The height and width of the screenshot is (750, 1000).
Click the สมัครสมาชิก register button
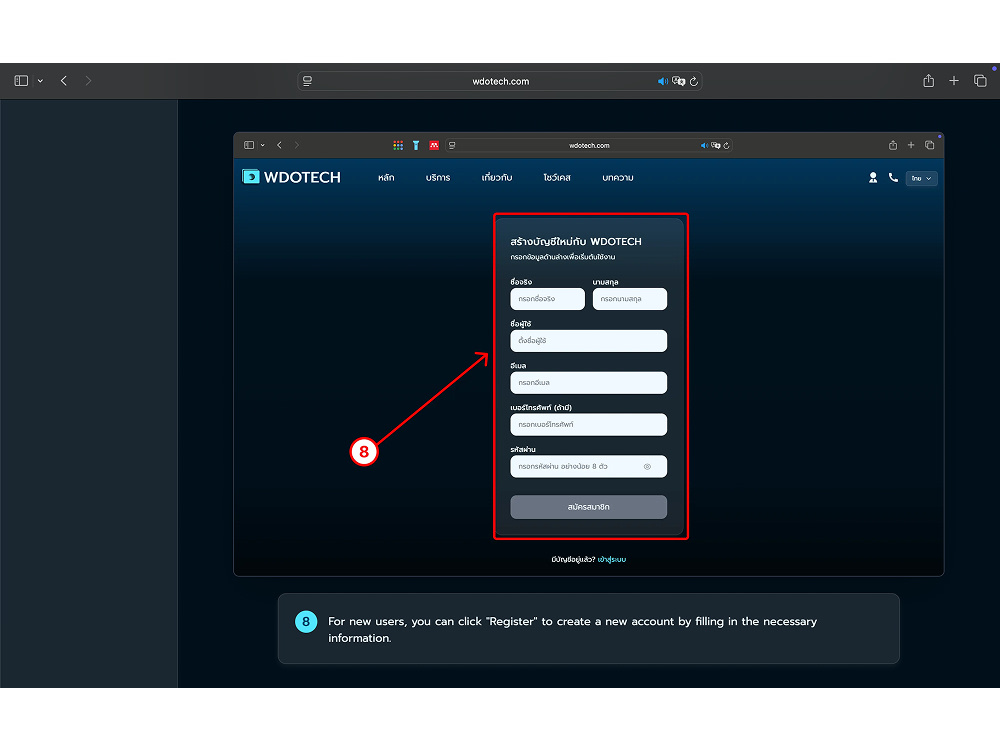[x=589, y=507]
